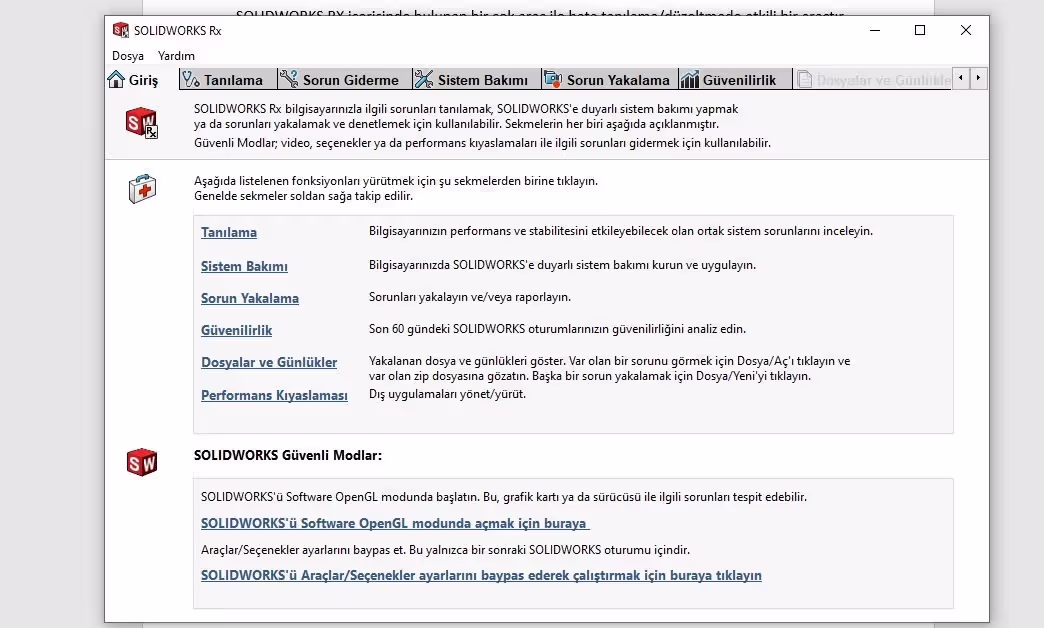Click the 'SOLIDWORKS Güvenli Modlar:' heading
Screen dimensions: 1044x628
[x=288, y=456]
